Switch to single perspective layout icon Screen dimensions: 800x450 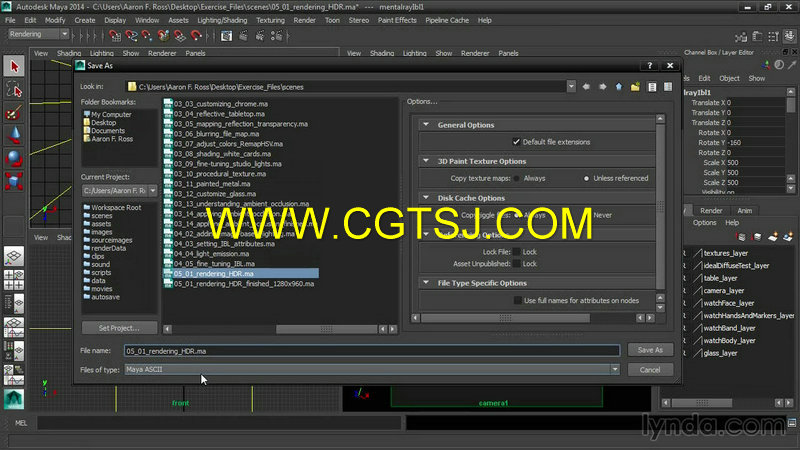[x=14, y=257]
